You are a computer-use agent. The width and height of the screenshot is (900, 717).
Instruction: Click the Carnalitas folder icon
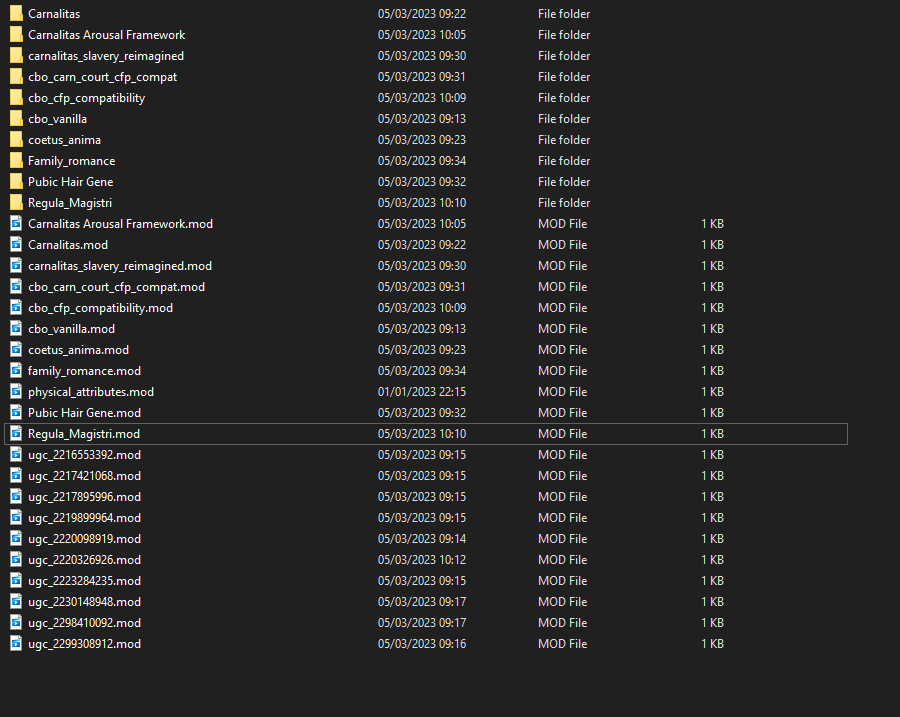[16, 13]
